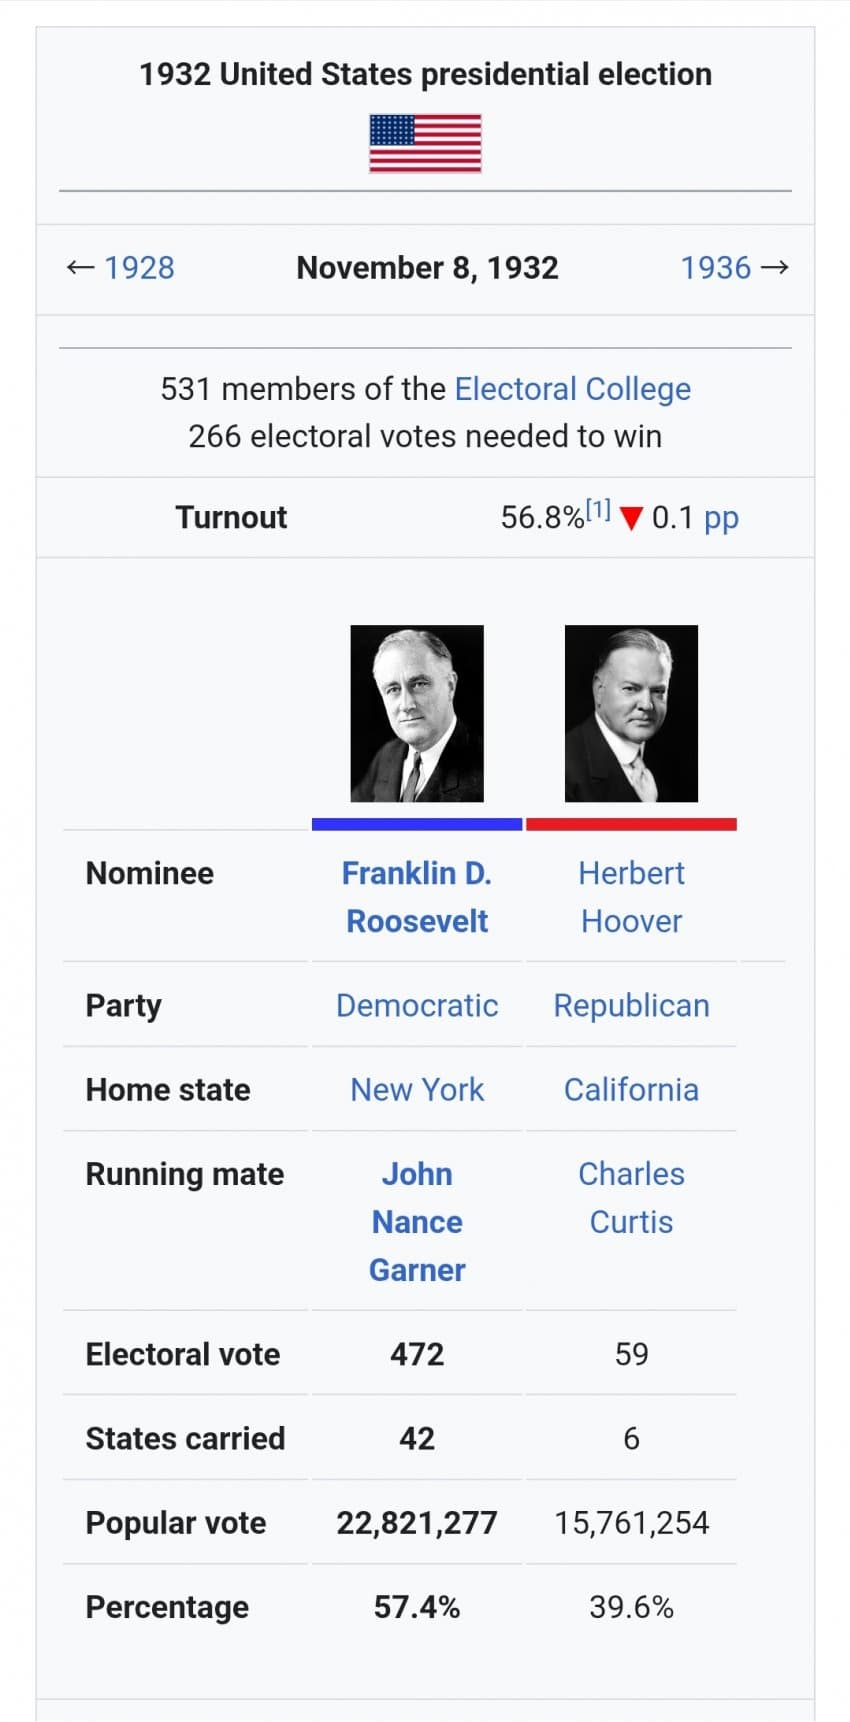Open Charles Curtis running mate link
850x1722 pixels.
tap(631, 1198)
